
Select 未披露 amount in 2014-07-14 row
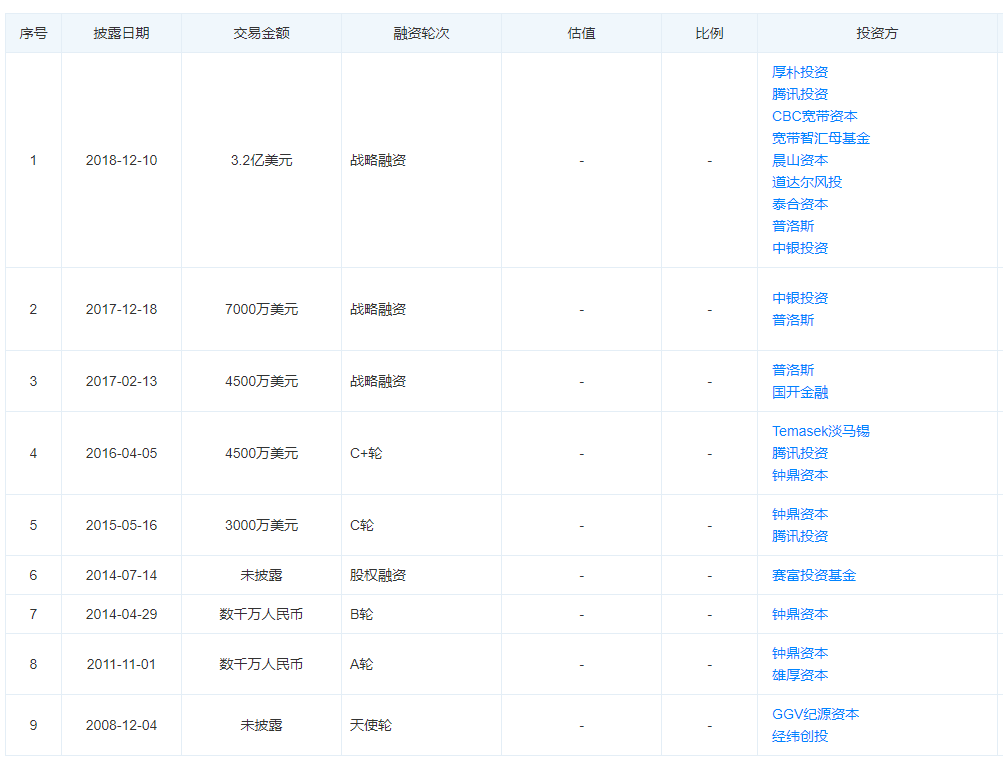[x=262, y=575]
